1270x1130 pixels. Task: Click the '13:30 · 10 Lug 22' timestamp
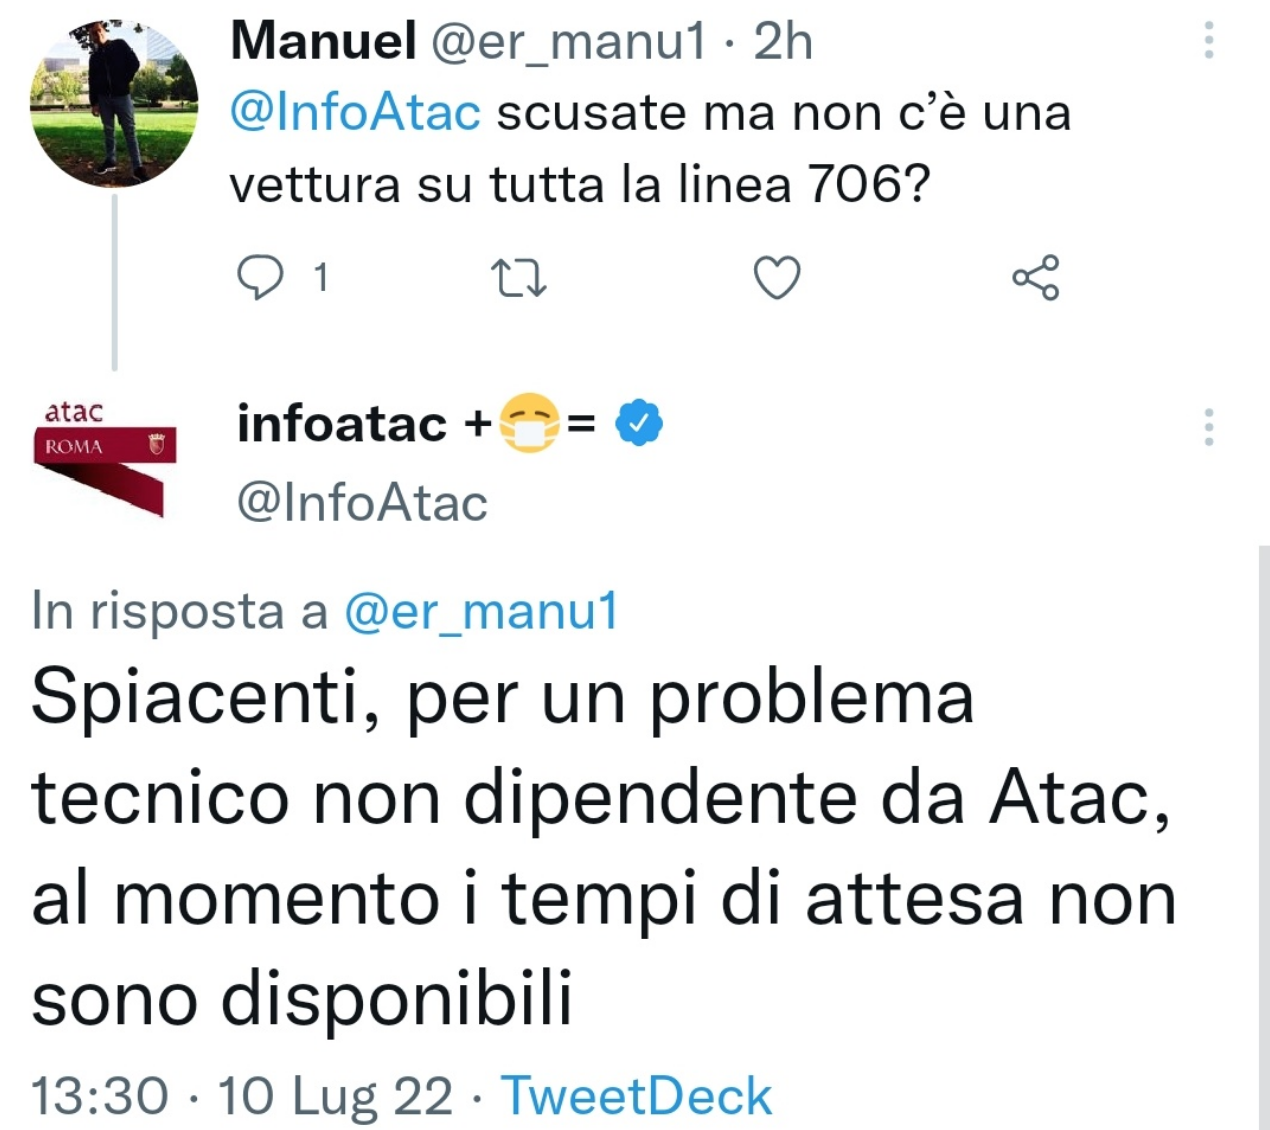click(x=241, y=1096)
